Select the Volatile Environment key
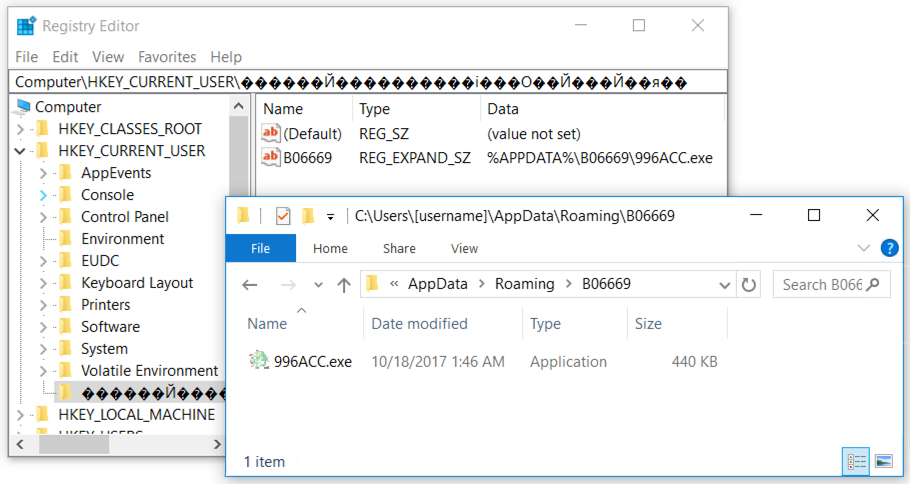This screenshot has width=910, height=484. (150, 371)
